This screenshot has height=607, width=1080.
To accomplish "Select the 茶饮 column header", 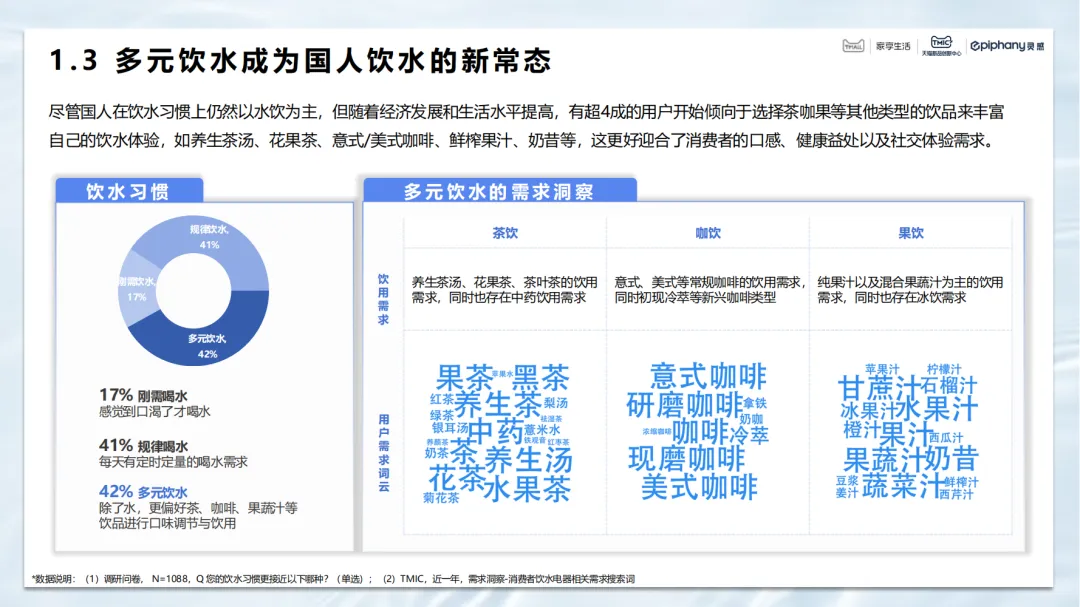I will click(x=505, y=233).
